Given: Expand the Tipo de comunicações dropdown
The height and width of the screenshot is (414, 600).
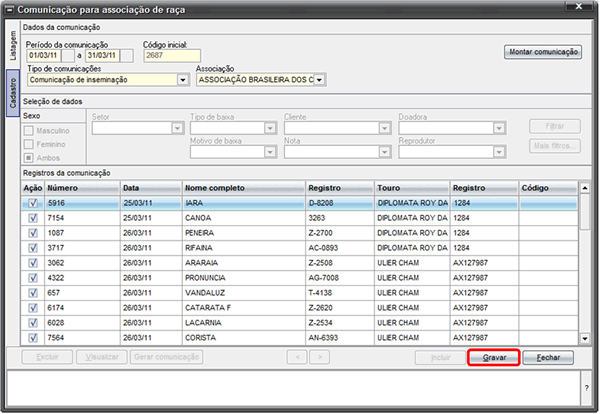Looking at the screenshot, I should (x=183, y=80).
